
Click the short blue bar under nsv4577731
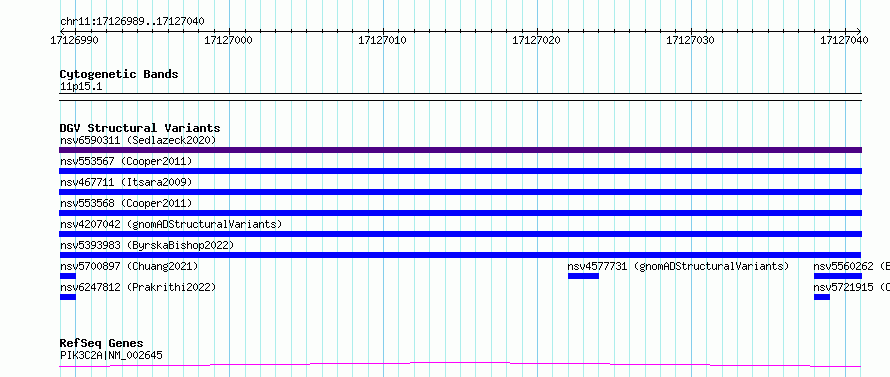583,276
